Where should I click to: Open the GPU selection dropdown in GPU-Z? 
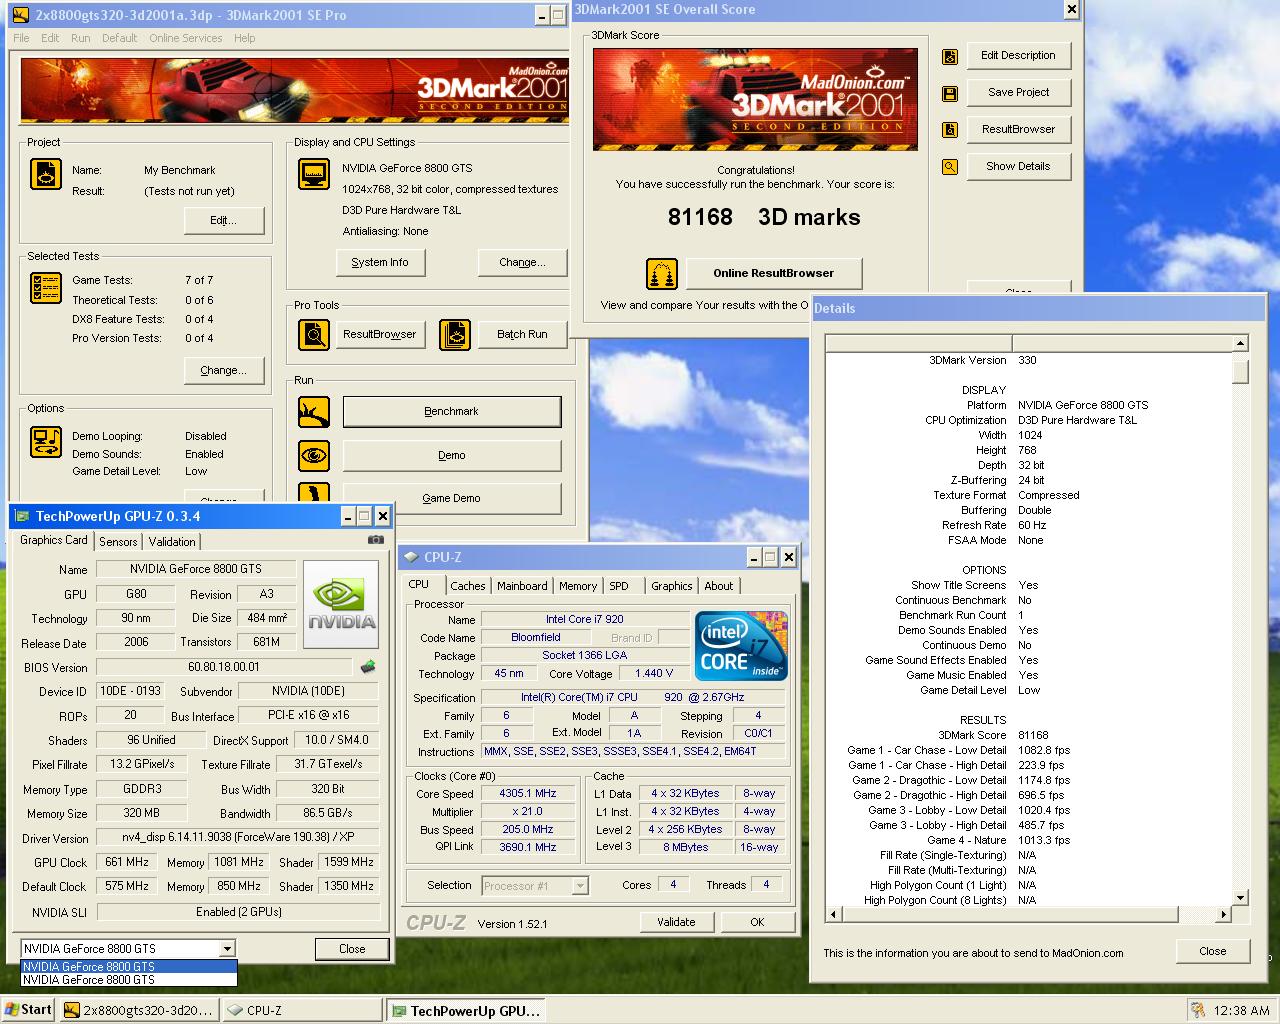pos(227,949)
